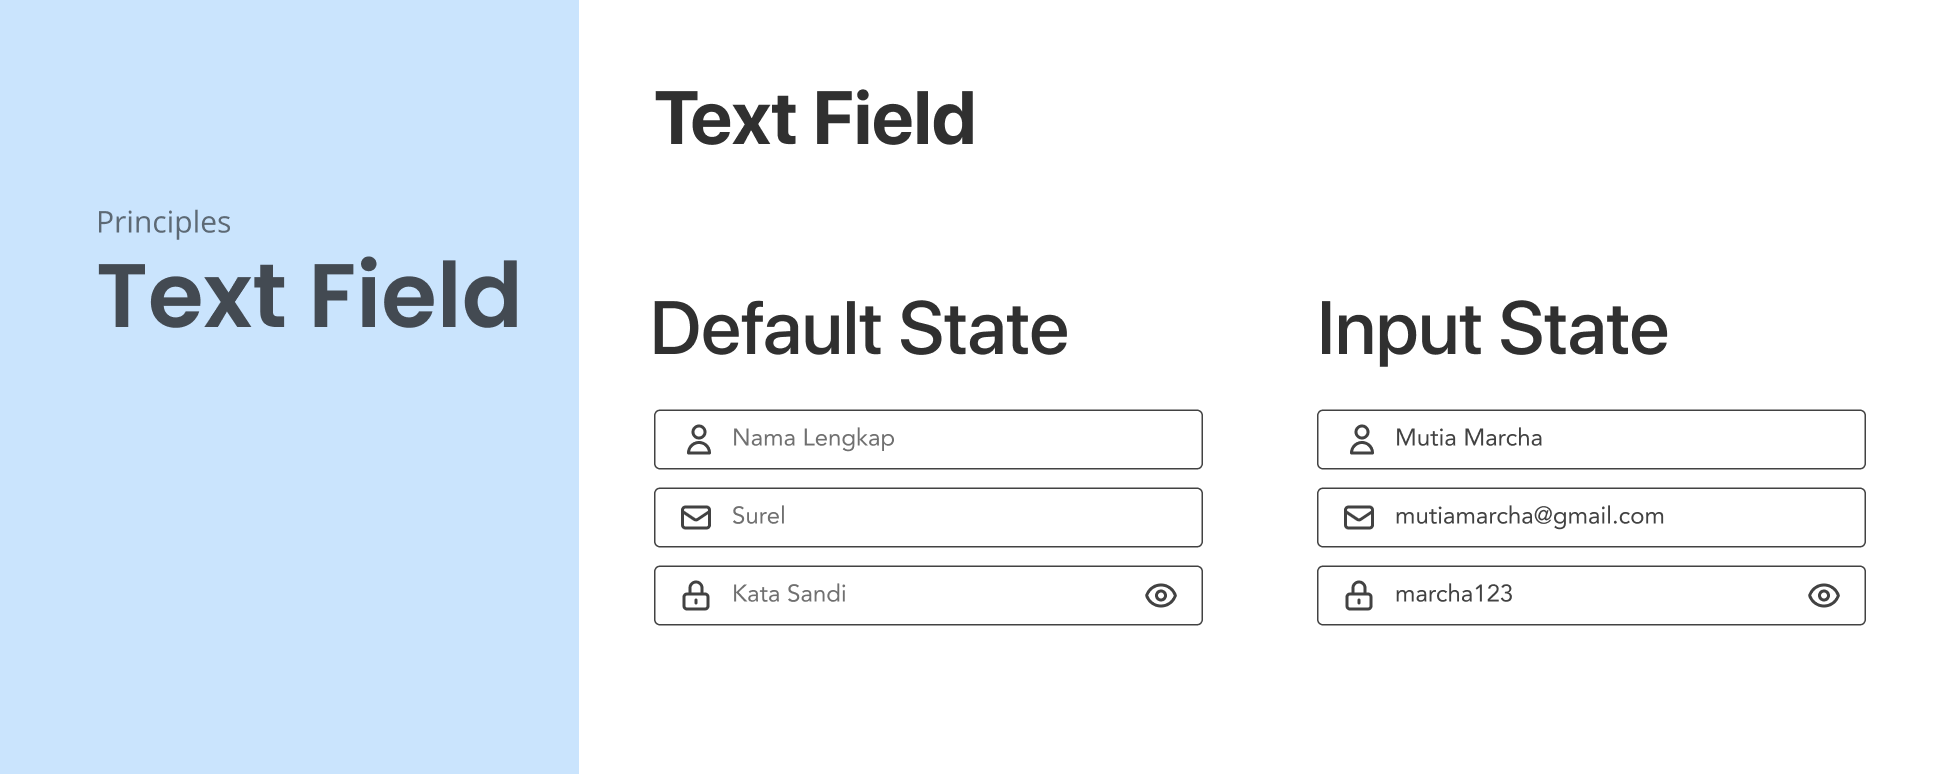Click the Default State heading
Image resolution: width=1939 pixels, height=775 pixels.
click(859, 329)
